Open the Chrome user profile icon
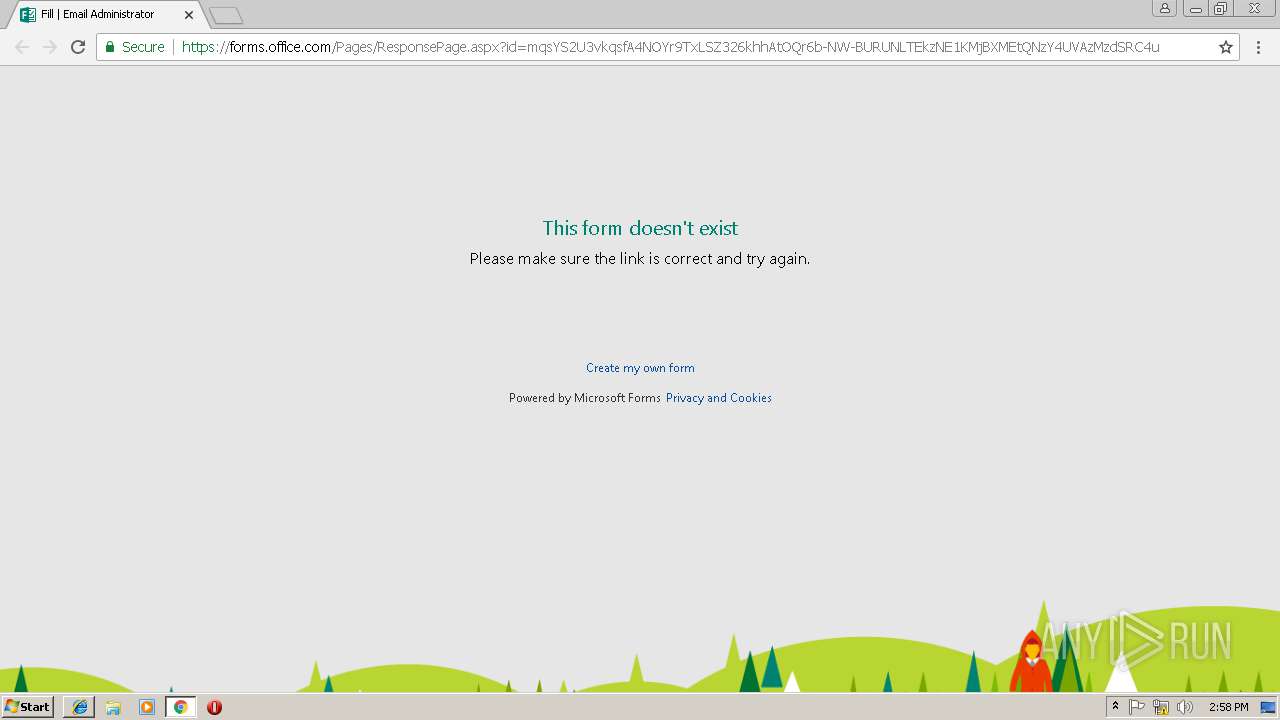Viewport: 1280px width, 720px height. tap(1165, 8)
